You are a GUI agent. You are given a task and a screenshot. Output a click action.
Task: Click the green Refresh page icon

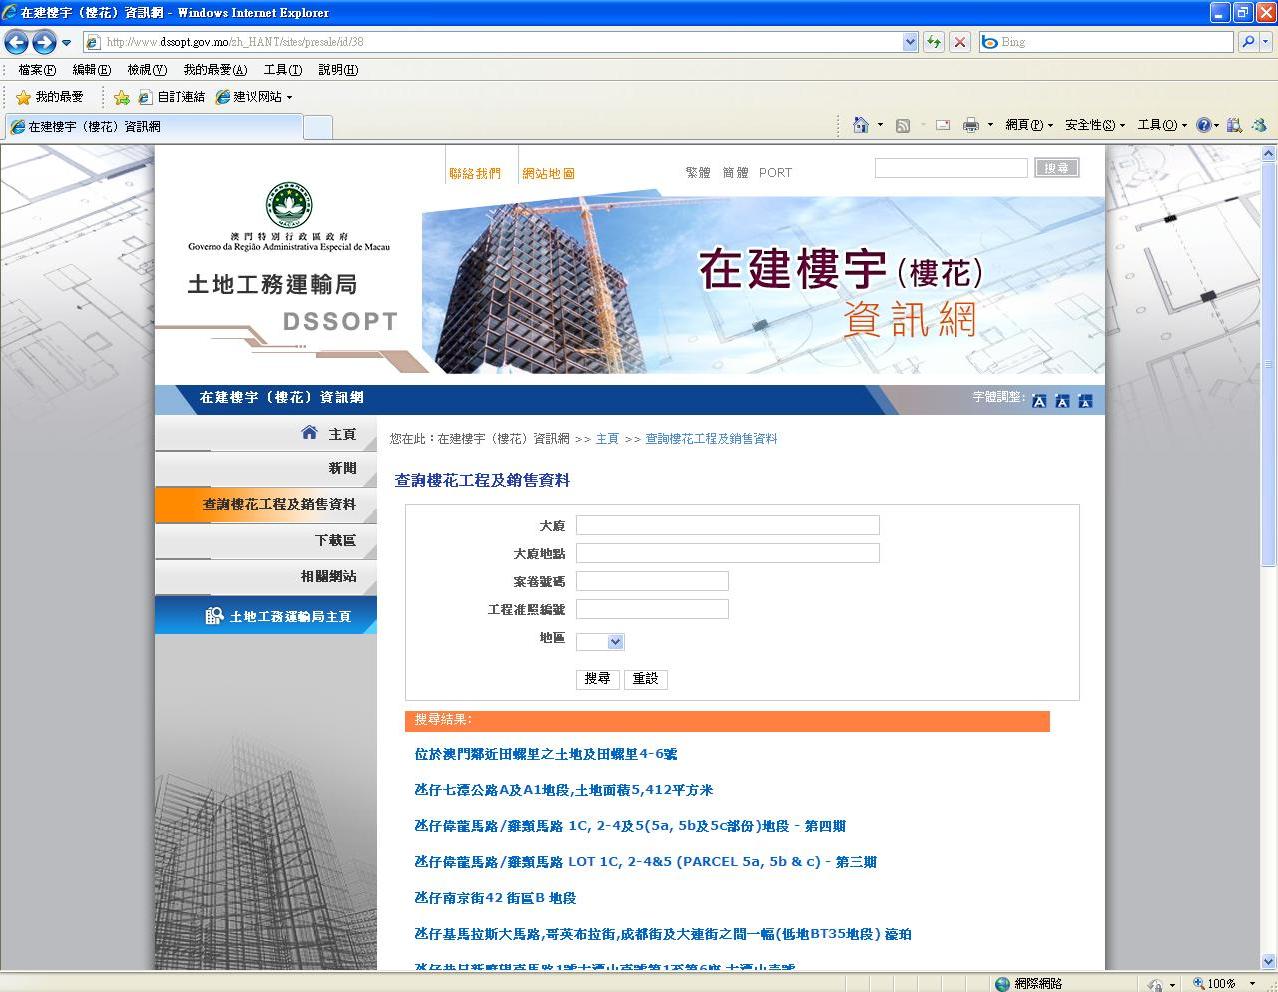tap(934, 42)
